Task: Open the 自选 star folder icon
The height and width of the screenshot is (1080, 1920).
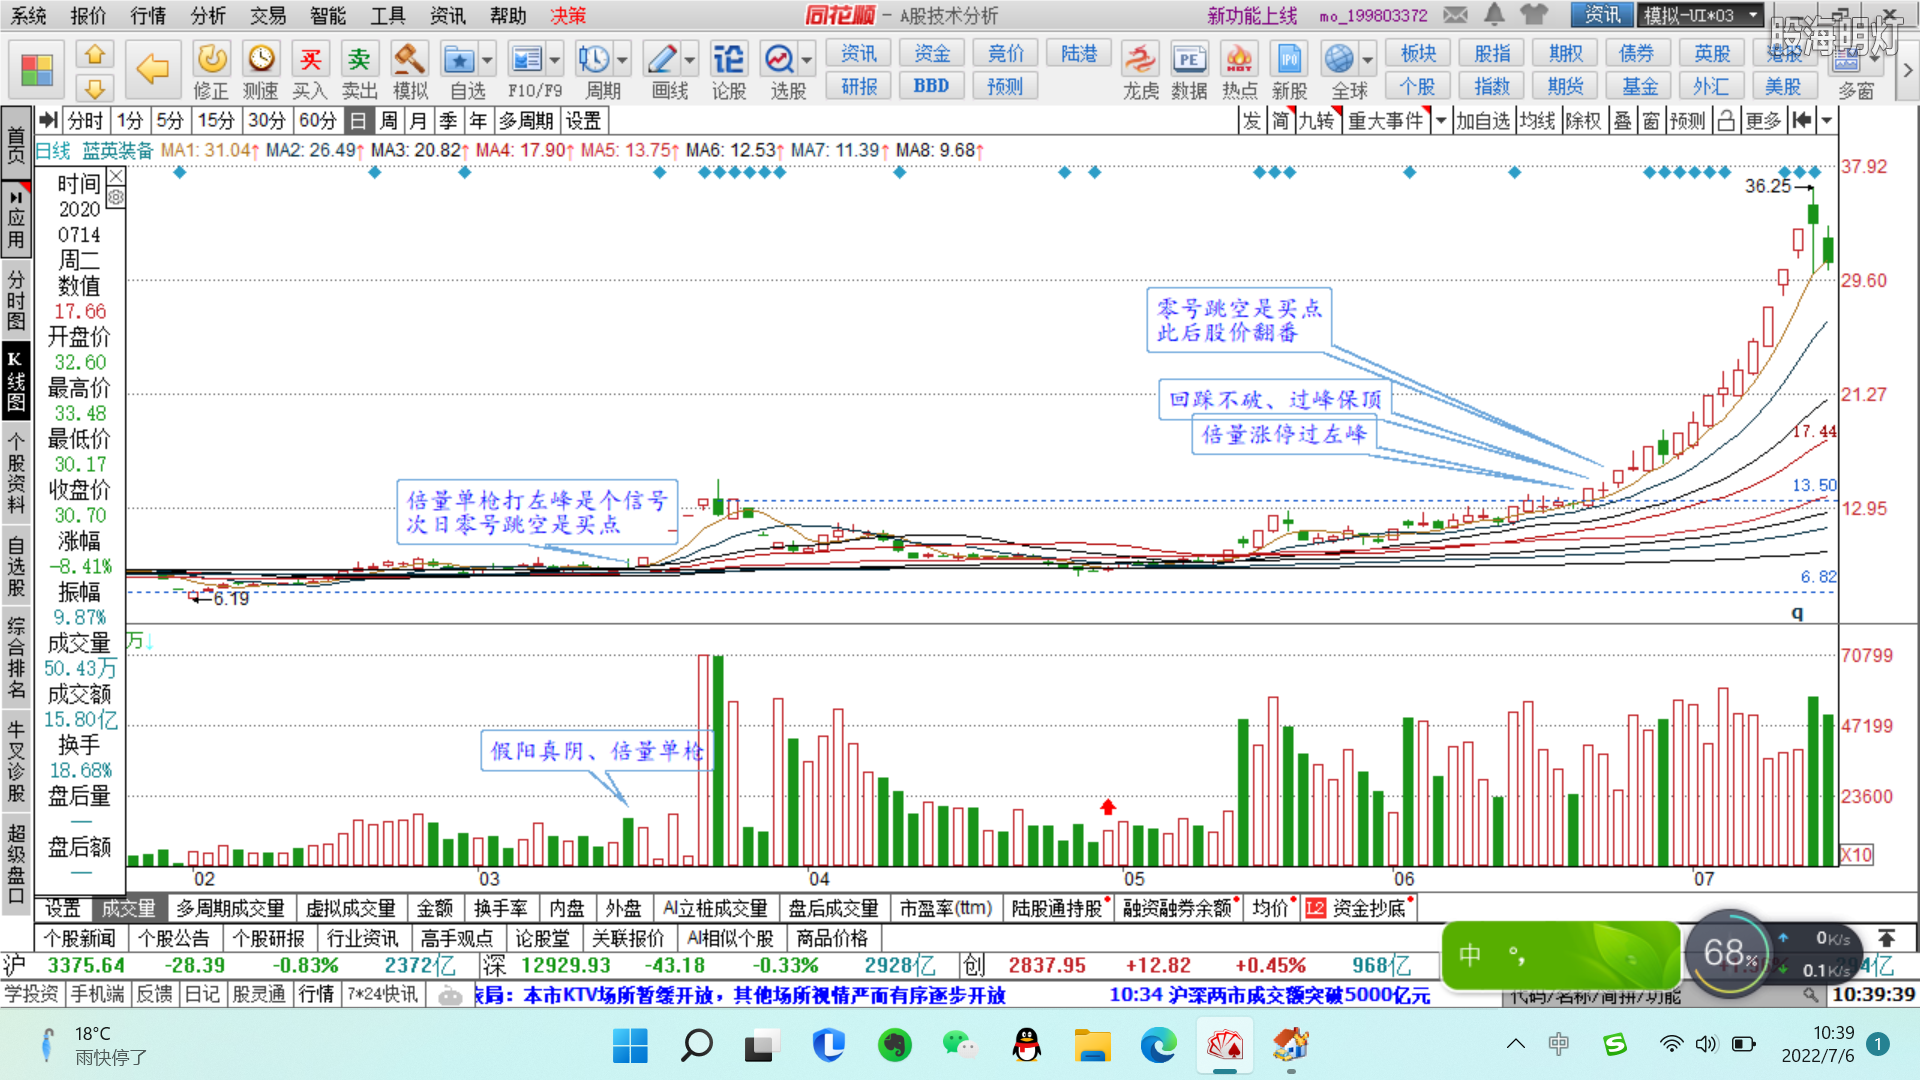Action: point(459,59)
